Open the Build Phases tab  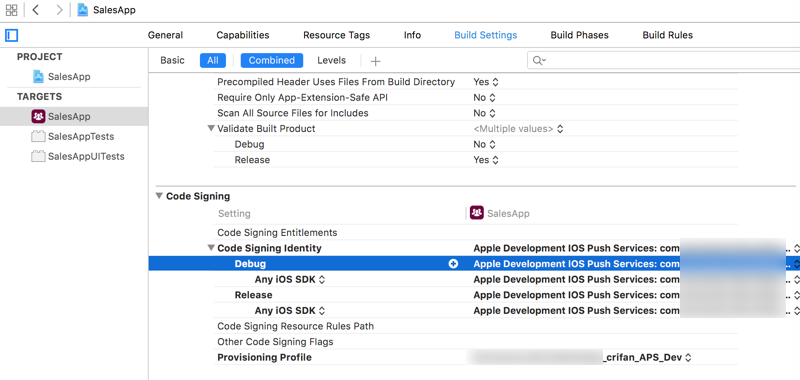click(x=580, y=35)
